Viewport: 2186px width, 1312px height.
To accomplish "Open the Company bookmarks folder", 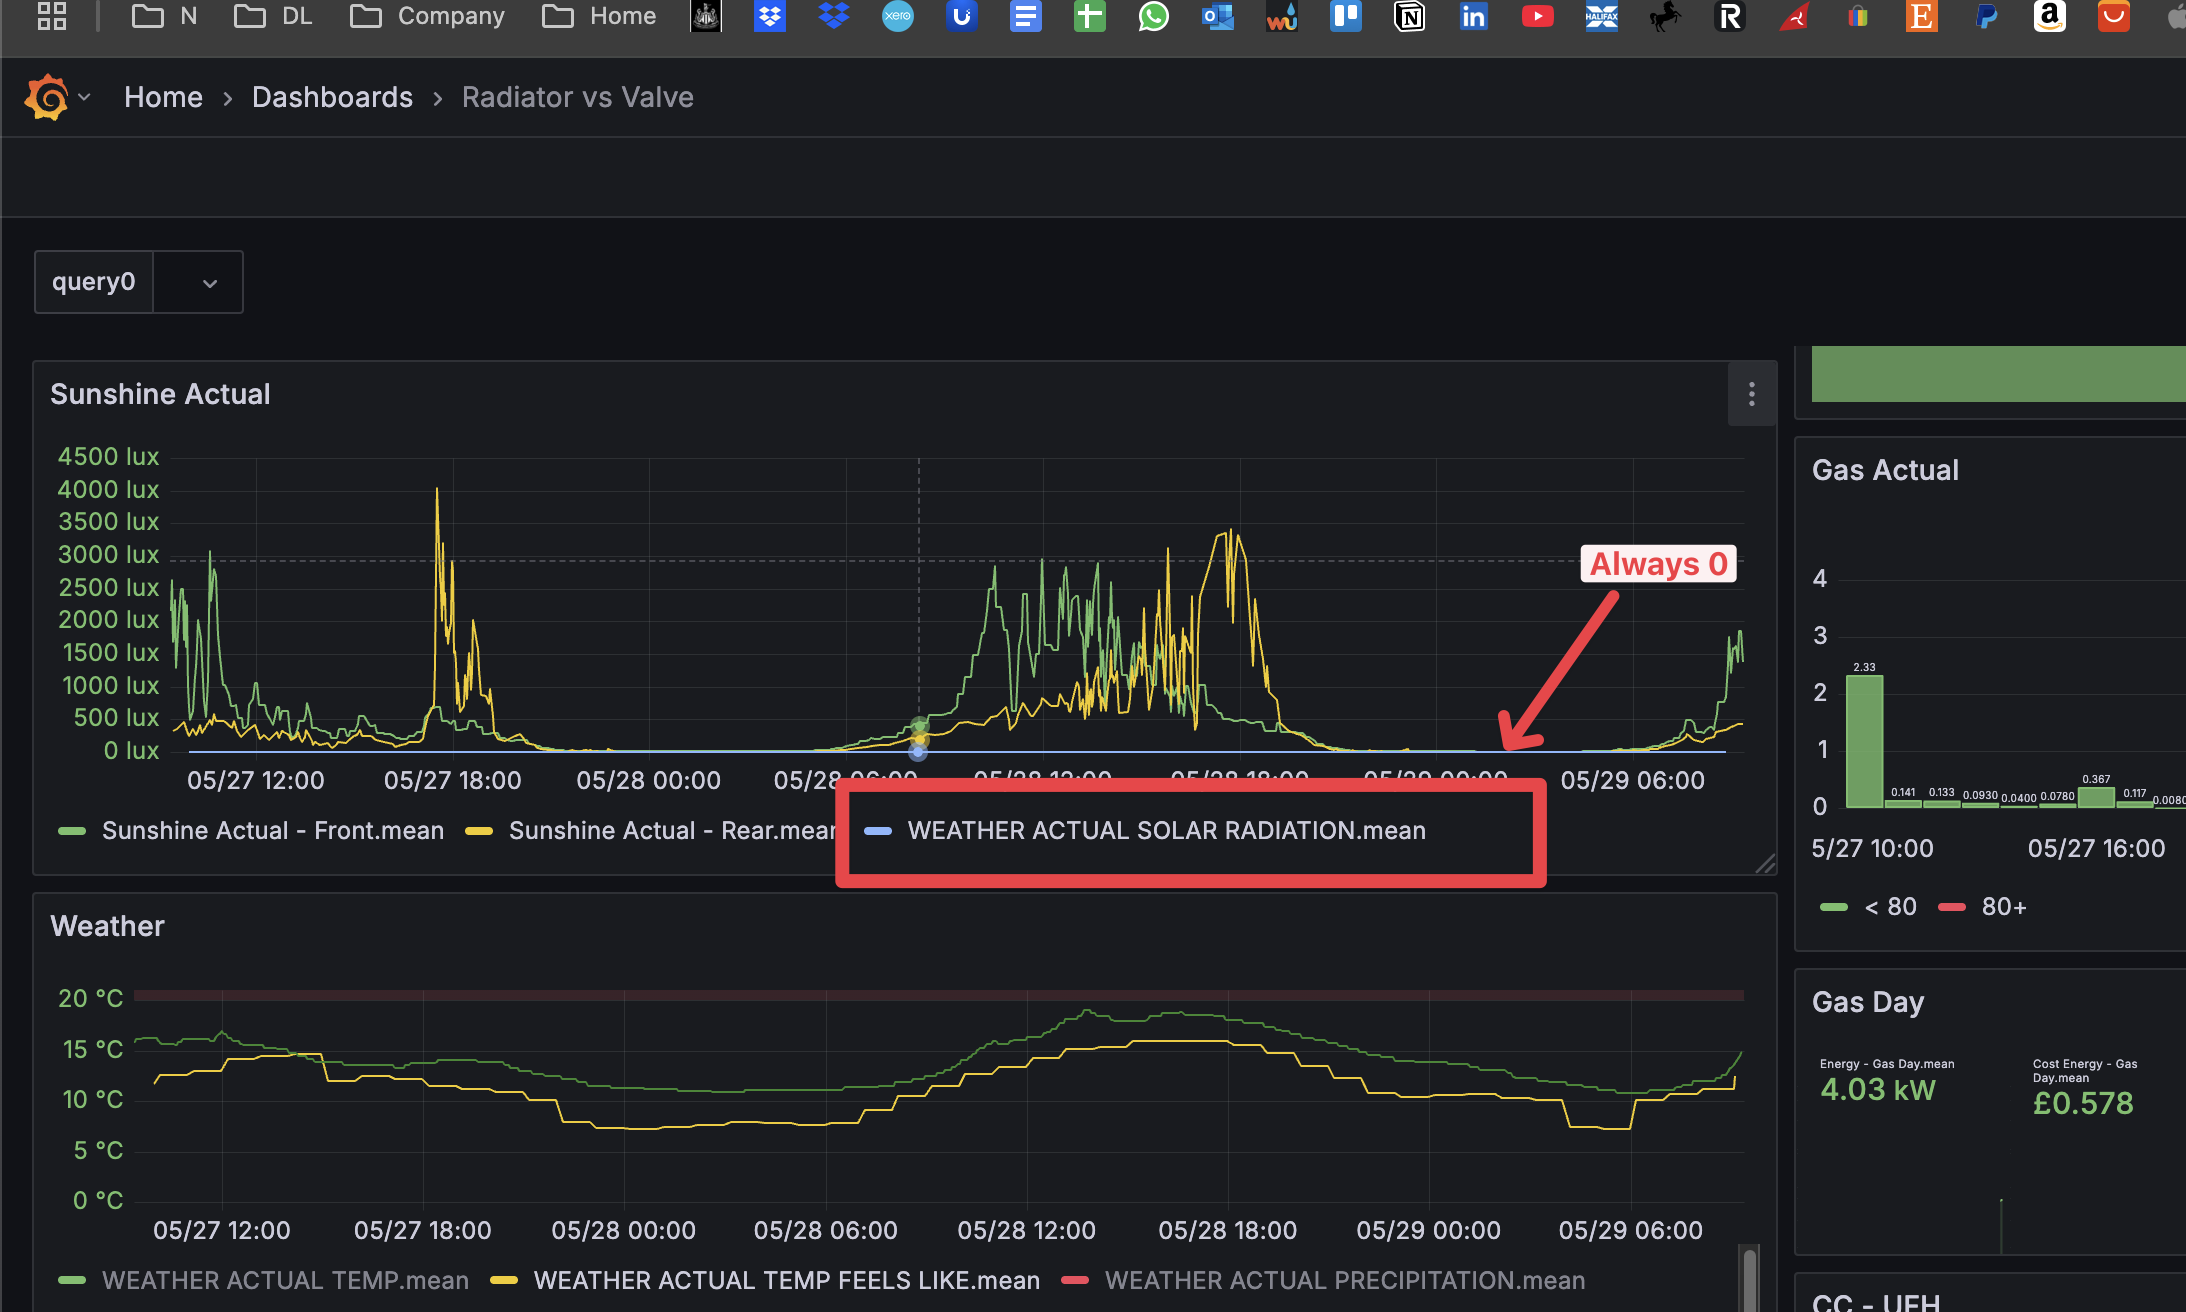I will point(428,16).
